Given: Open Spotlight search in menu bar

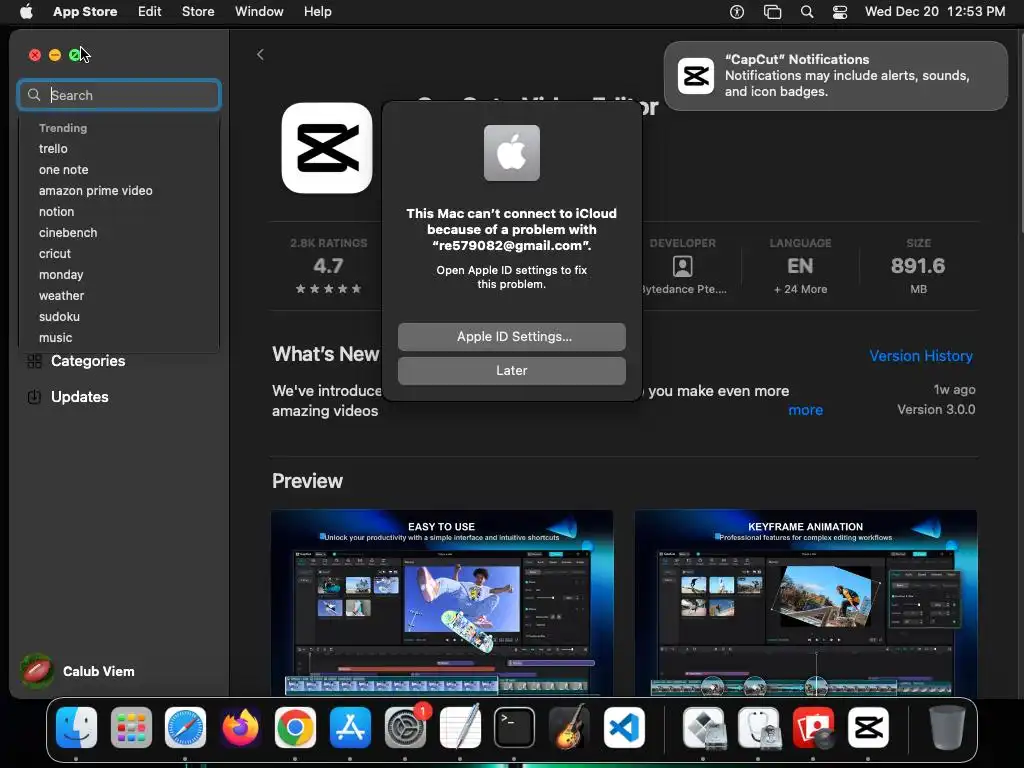Looking at the screenshot, I should point(807,12).
